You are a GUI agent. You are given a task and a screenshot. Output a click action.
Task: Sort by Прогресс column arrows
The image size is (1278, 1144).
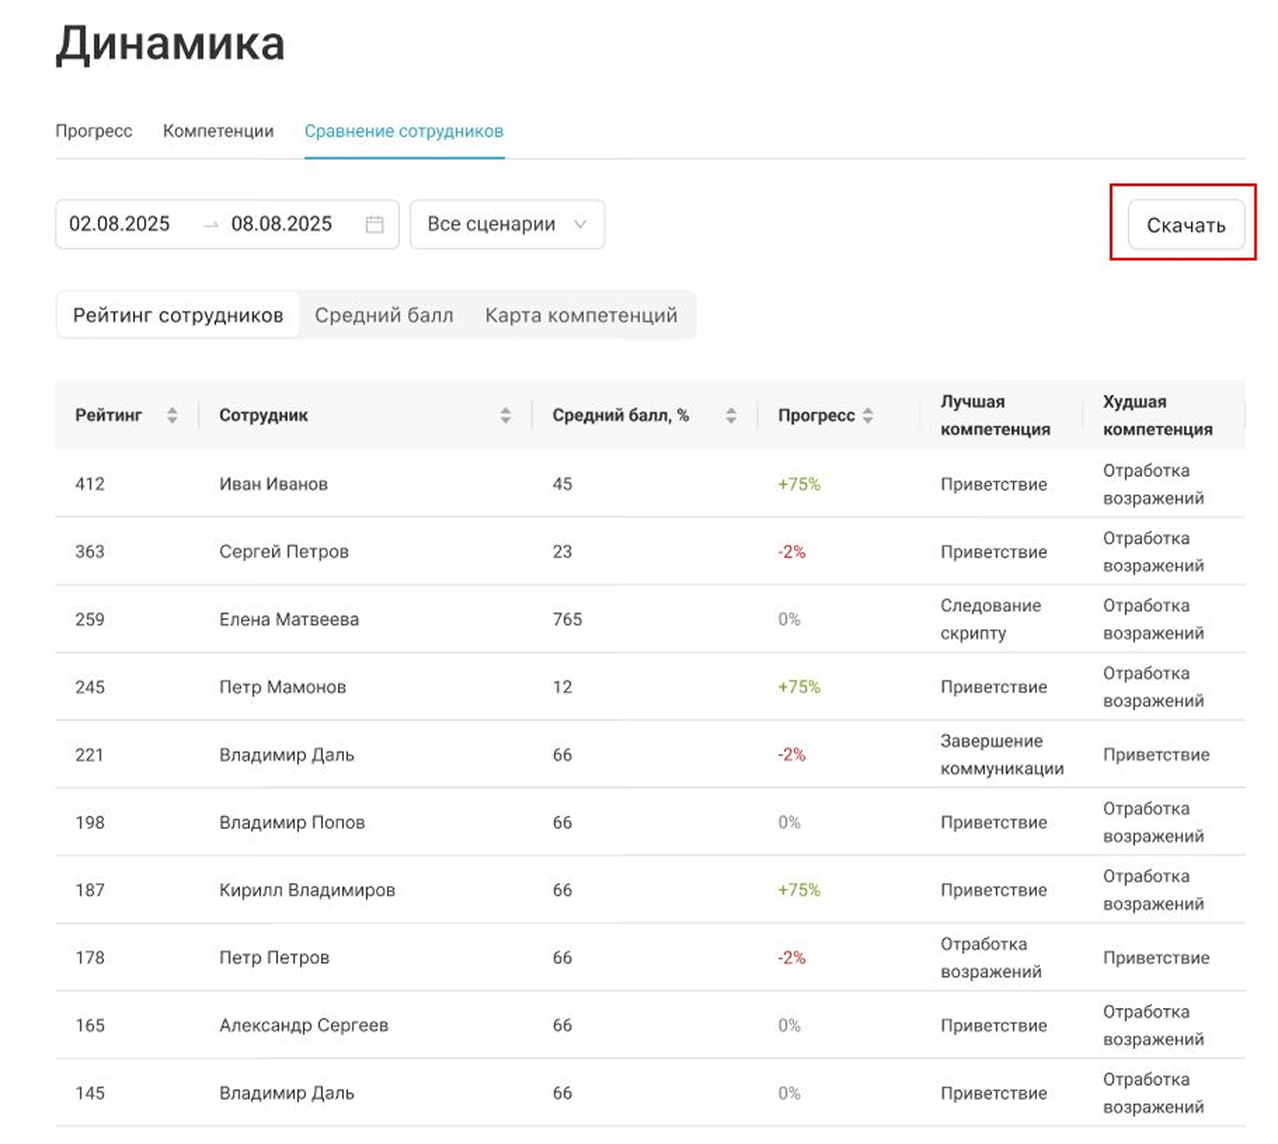[x=867, y=415]
